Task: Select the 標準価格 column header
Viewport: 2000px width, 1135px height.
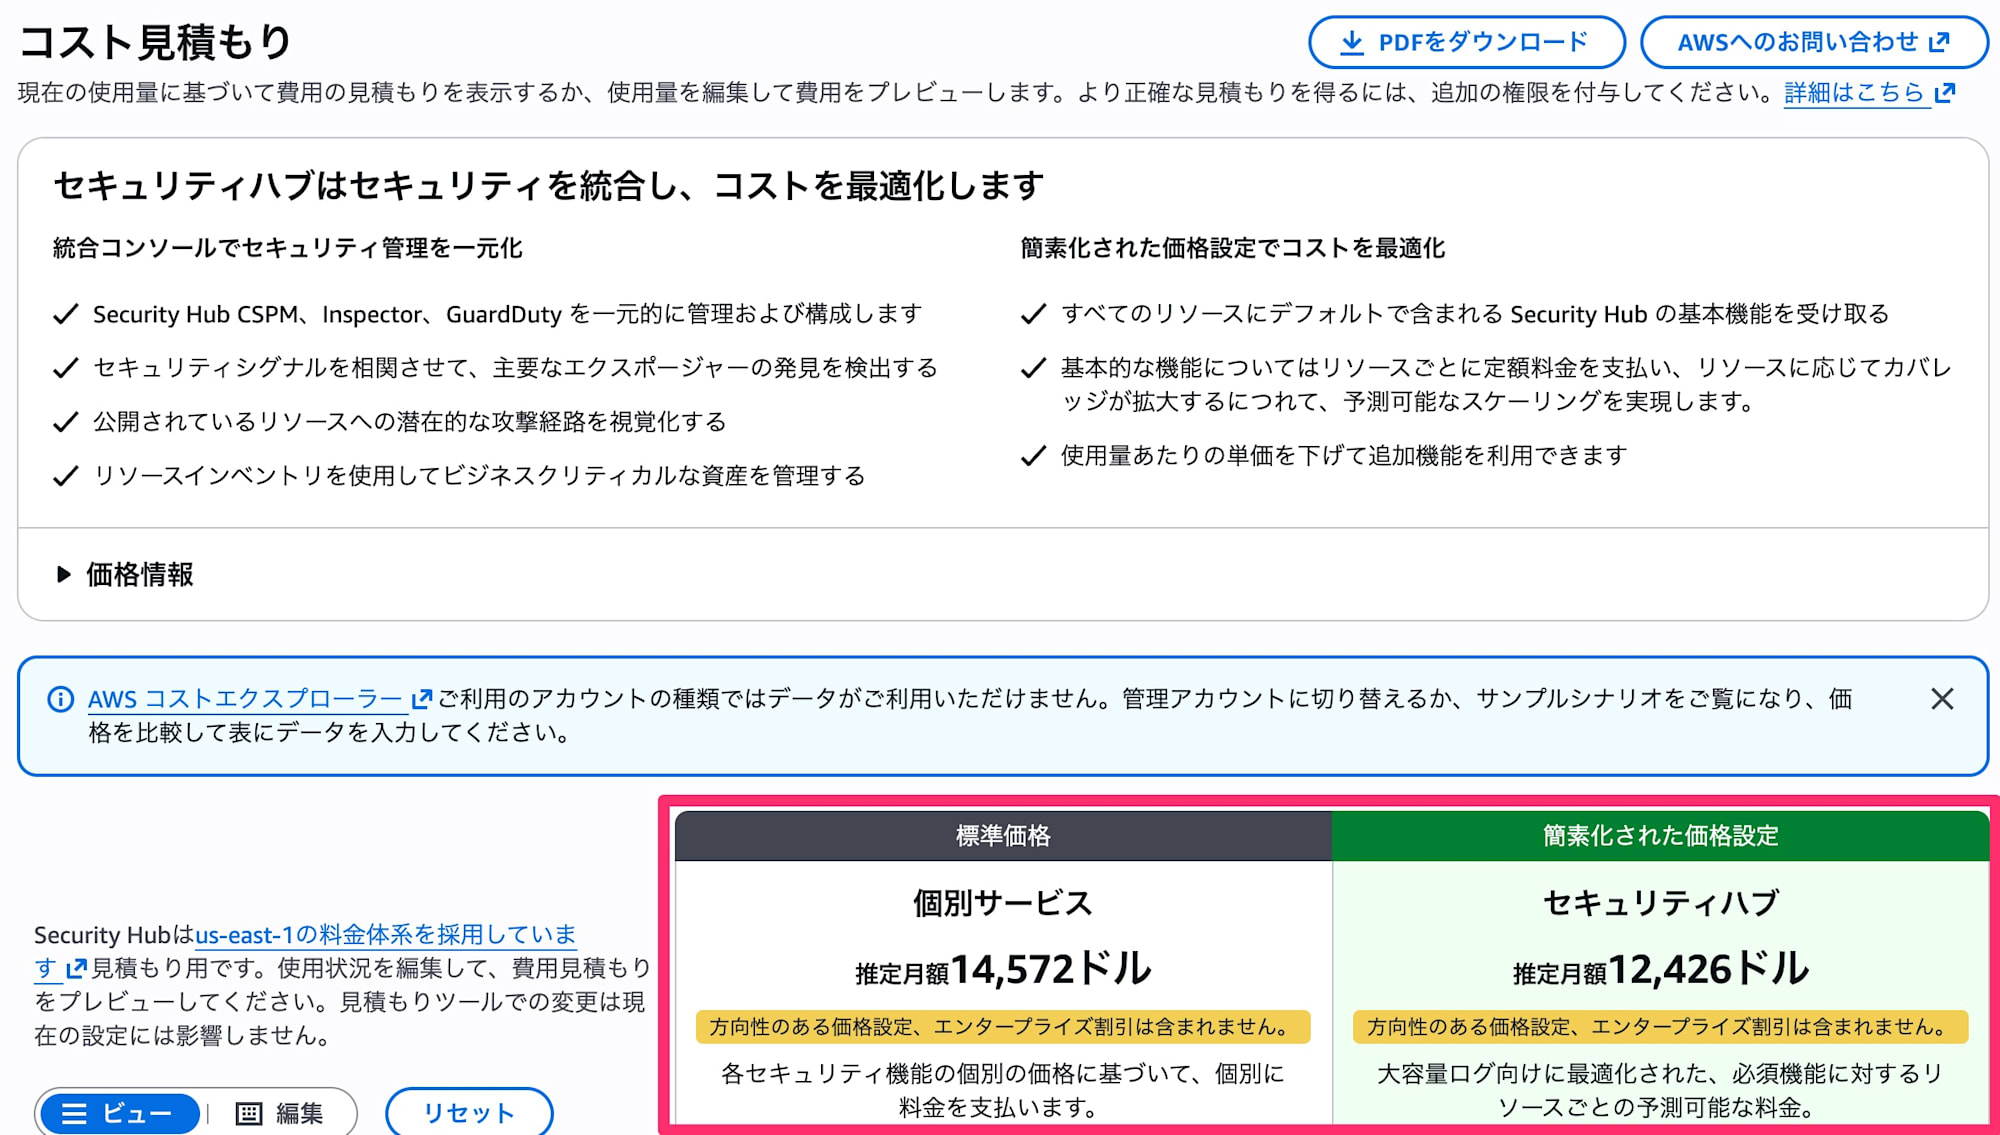Action: pos(1003,836)
